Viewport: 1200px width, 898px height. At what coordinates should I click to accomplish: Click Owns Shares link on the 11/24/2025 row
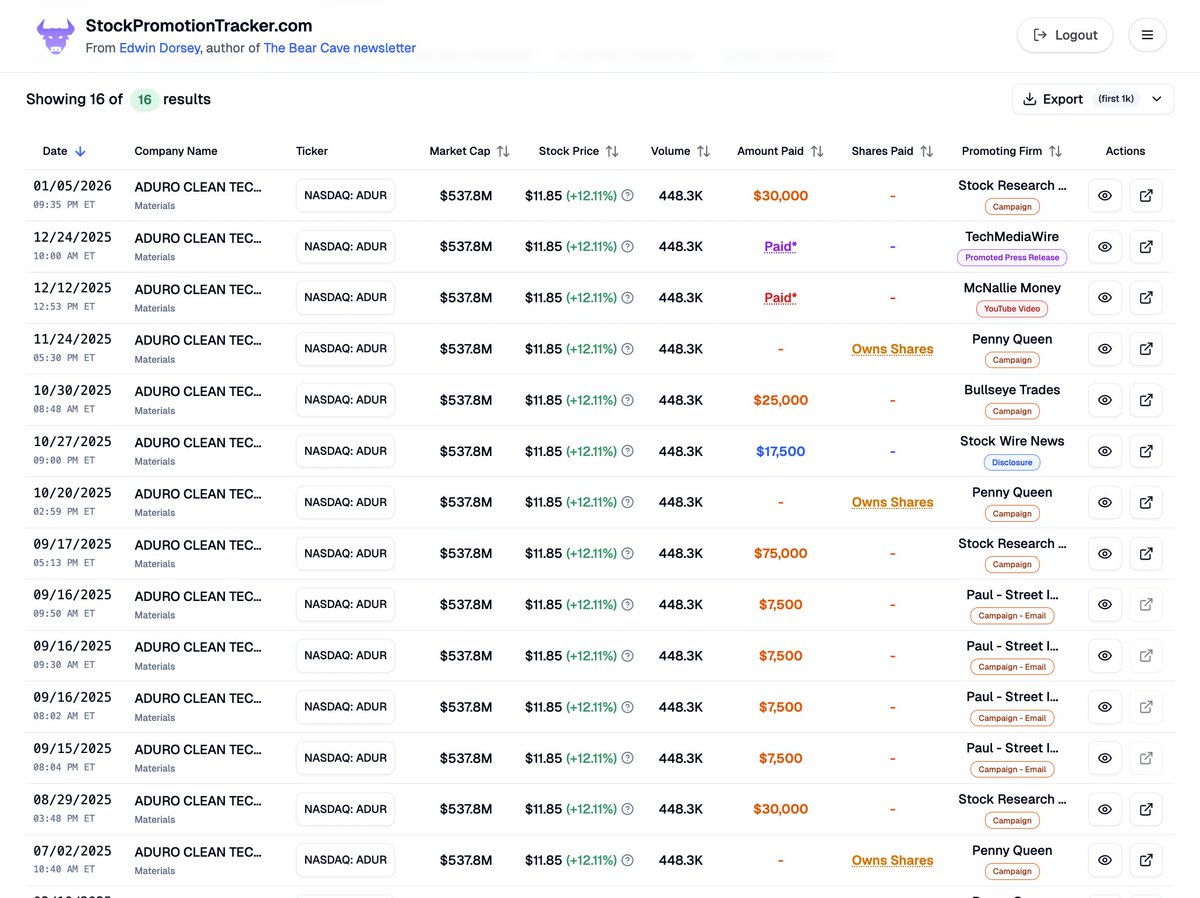(x=892, y=348)
